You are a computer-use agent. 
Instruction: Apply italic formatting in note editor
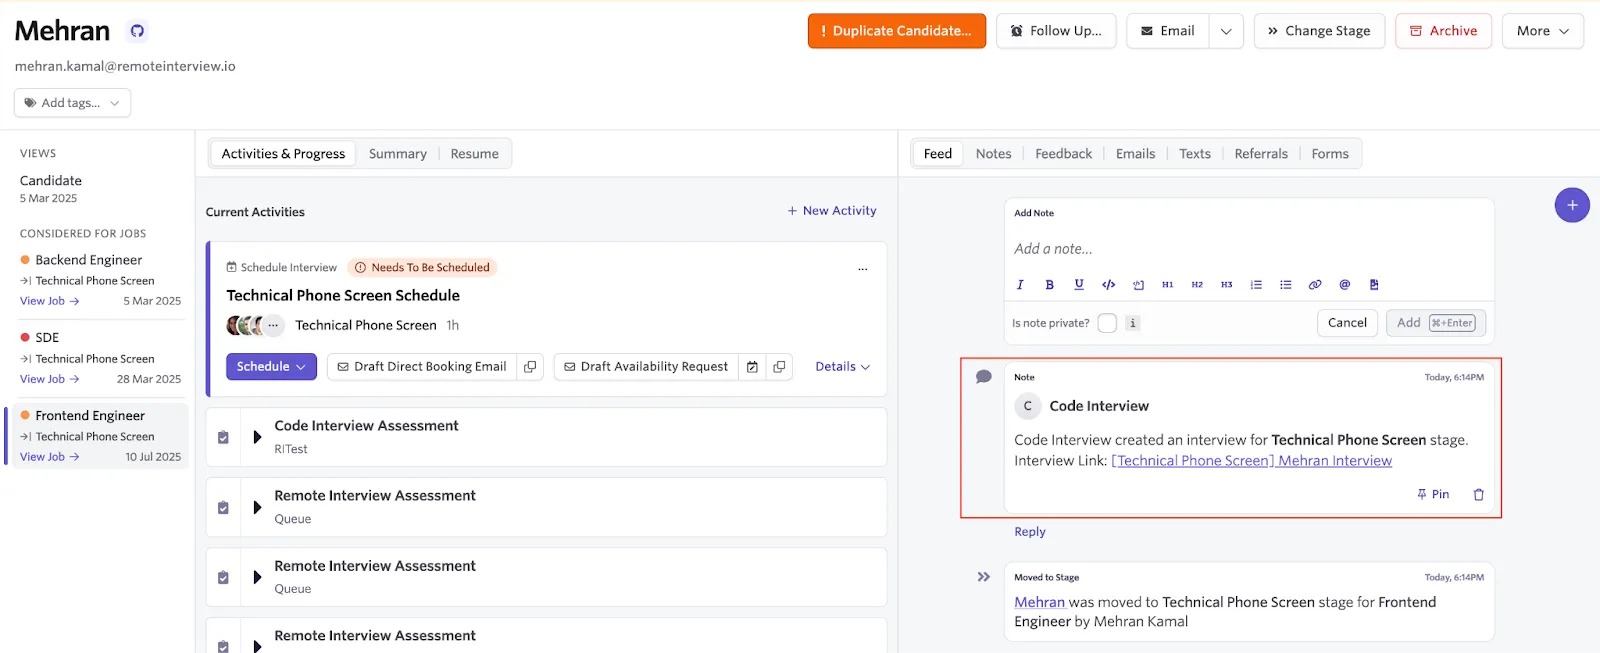(1020, 285)
